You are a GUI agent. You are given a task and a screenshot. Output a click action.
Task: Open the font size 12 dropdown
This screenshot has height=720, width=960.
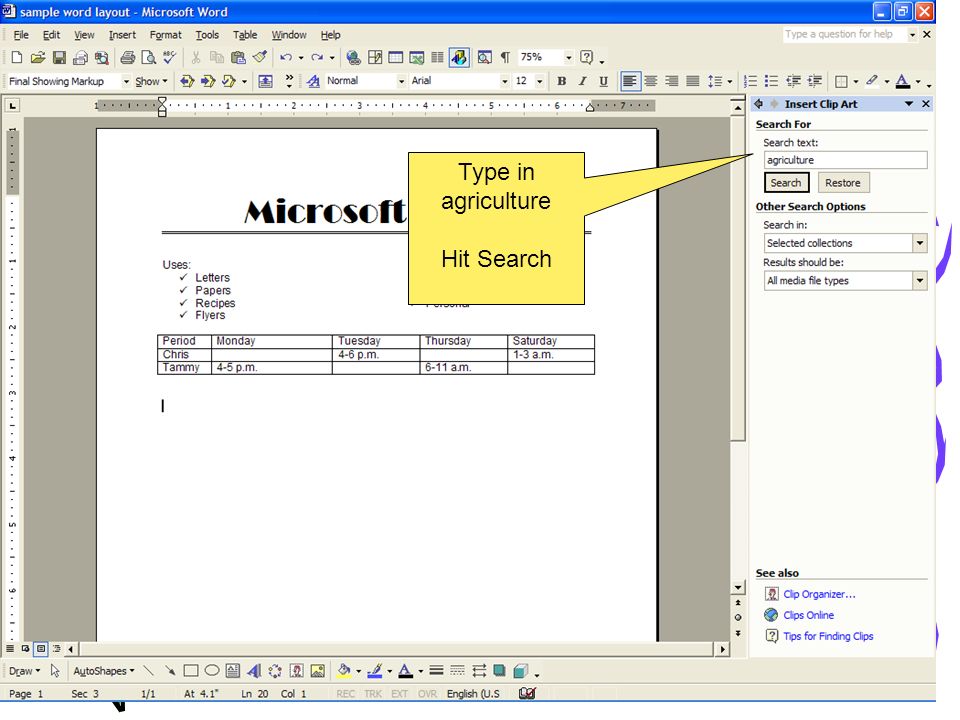coord(539,81)
